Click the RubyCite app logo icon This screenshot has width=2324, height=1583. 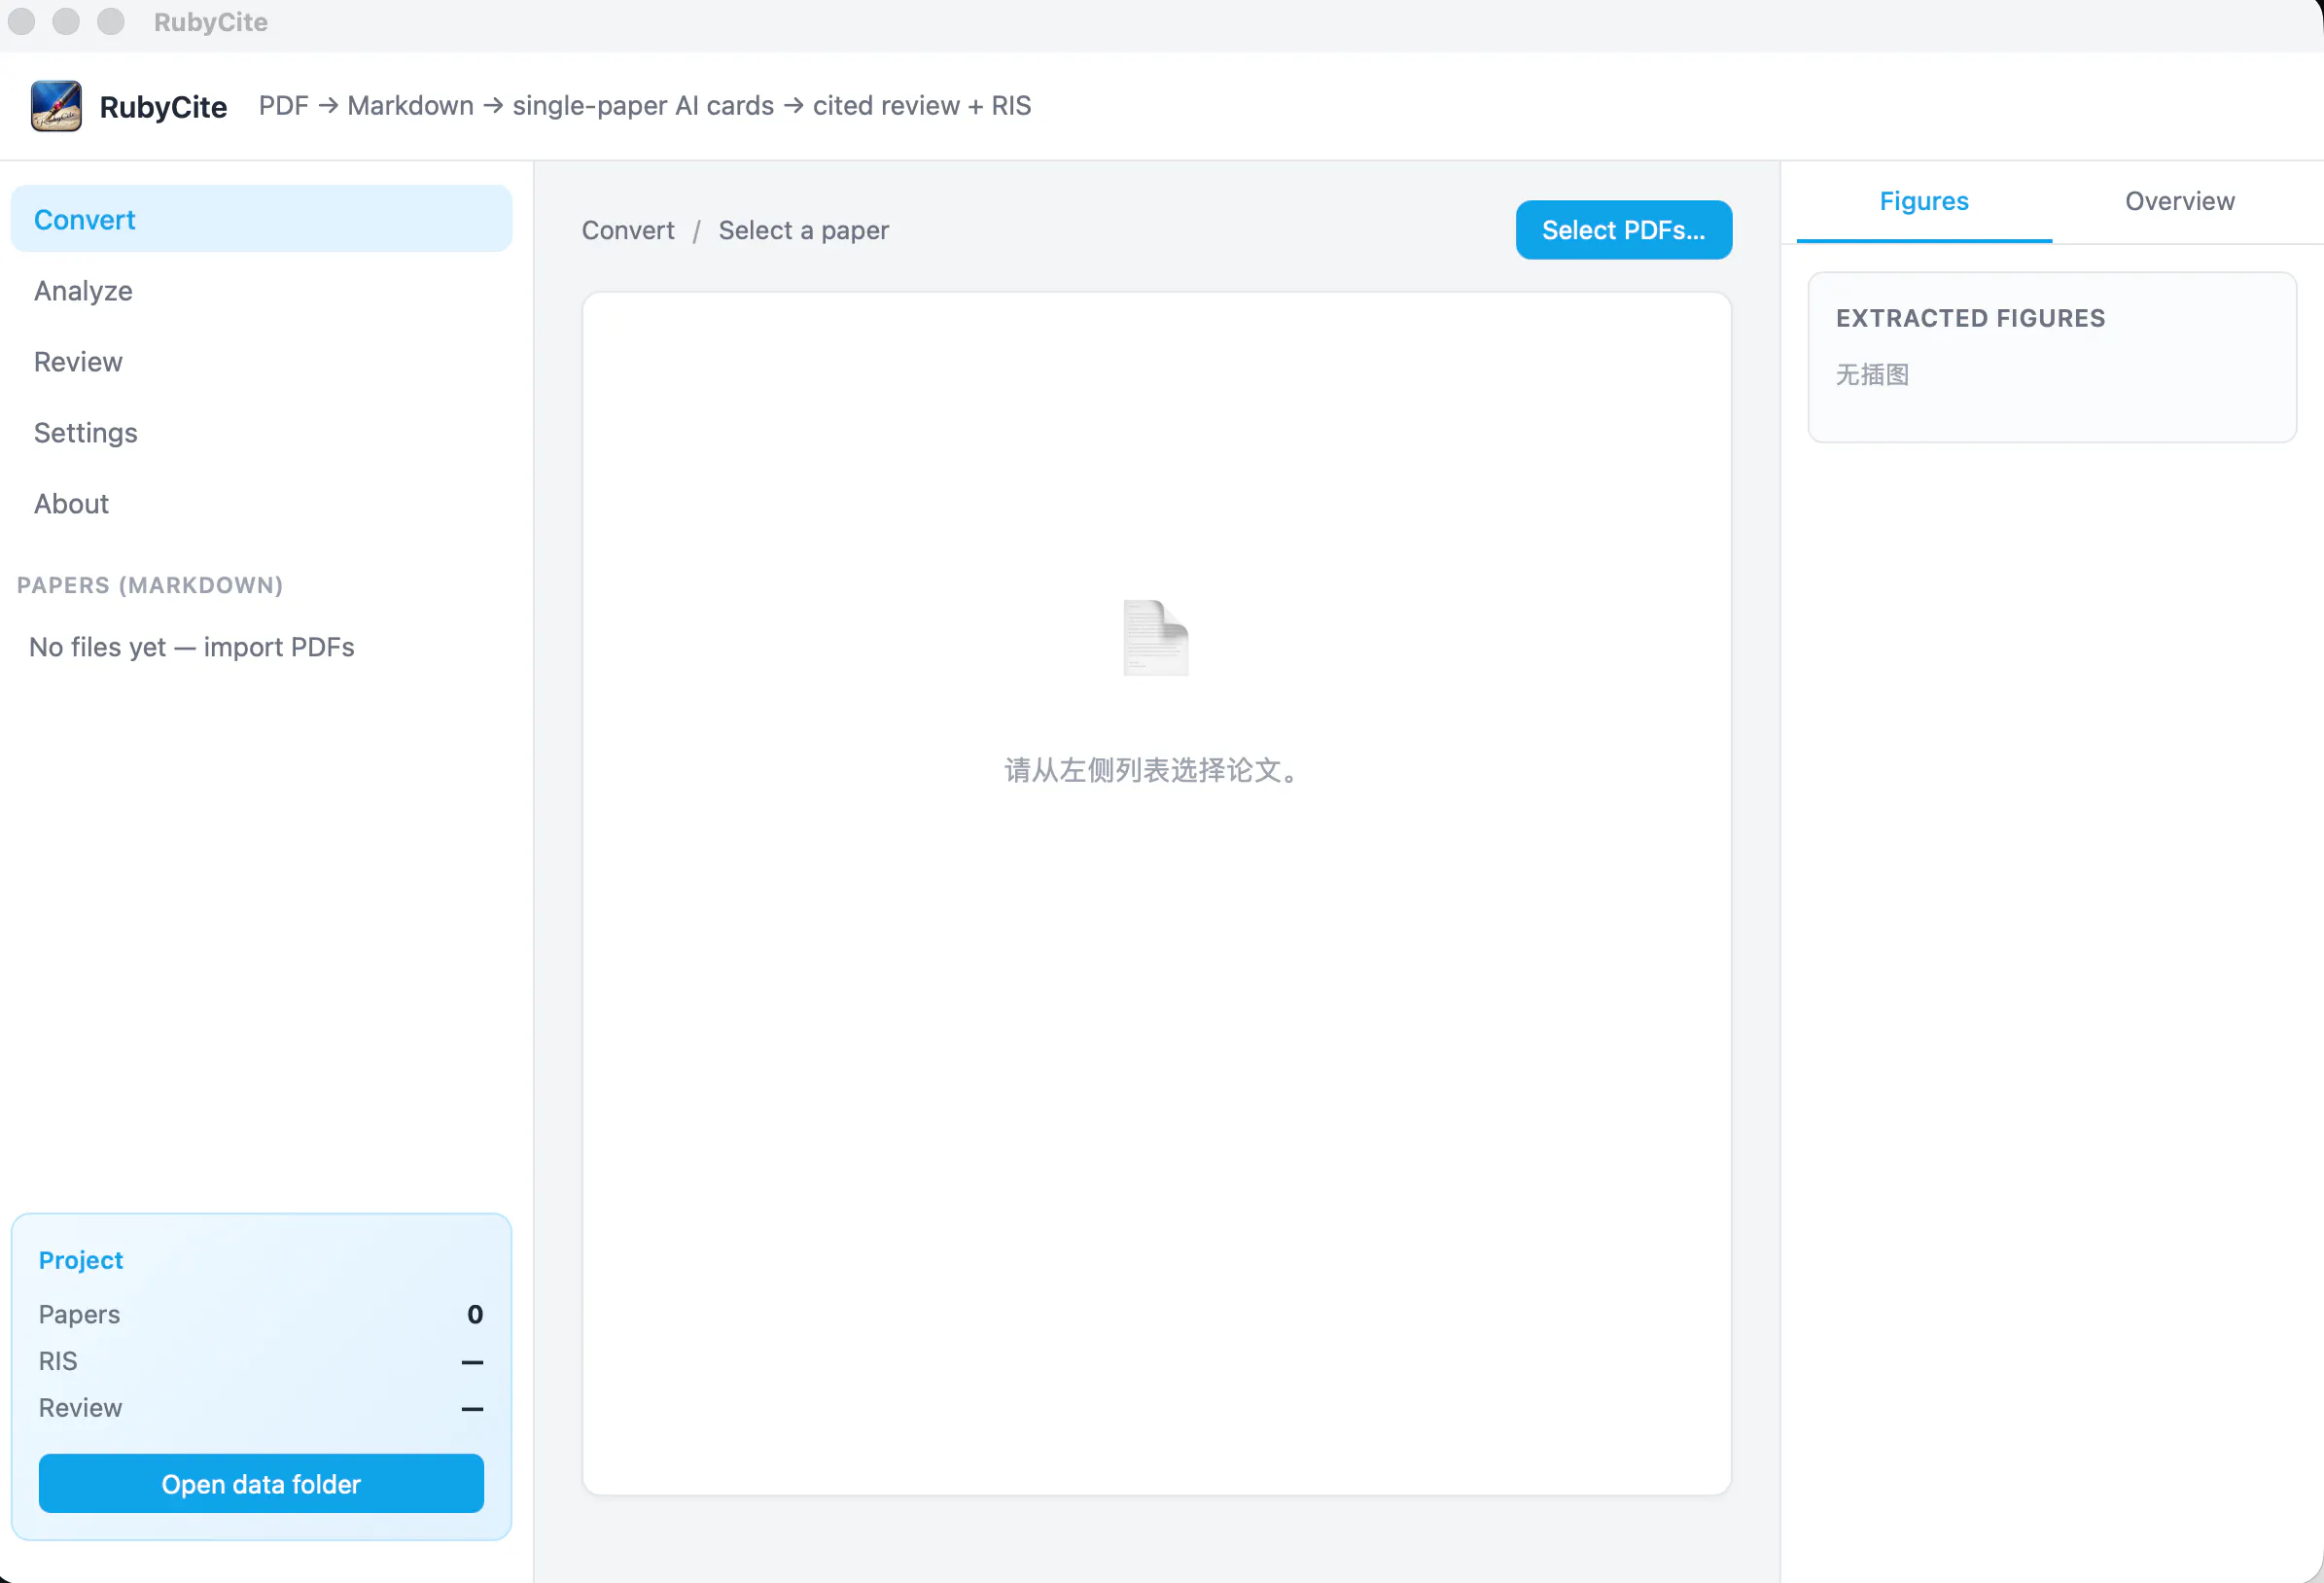(x=56, y=106)
